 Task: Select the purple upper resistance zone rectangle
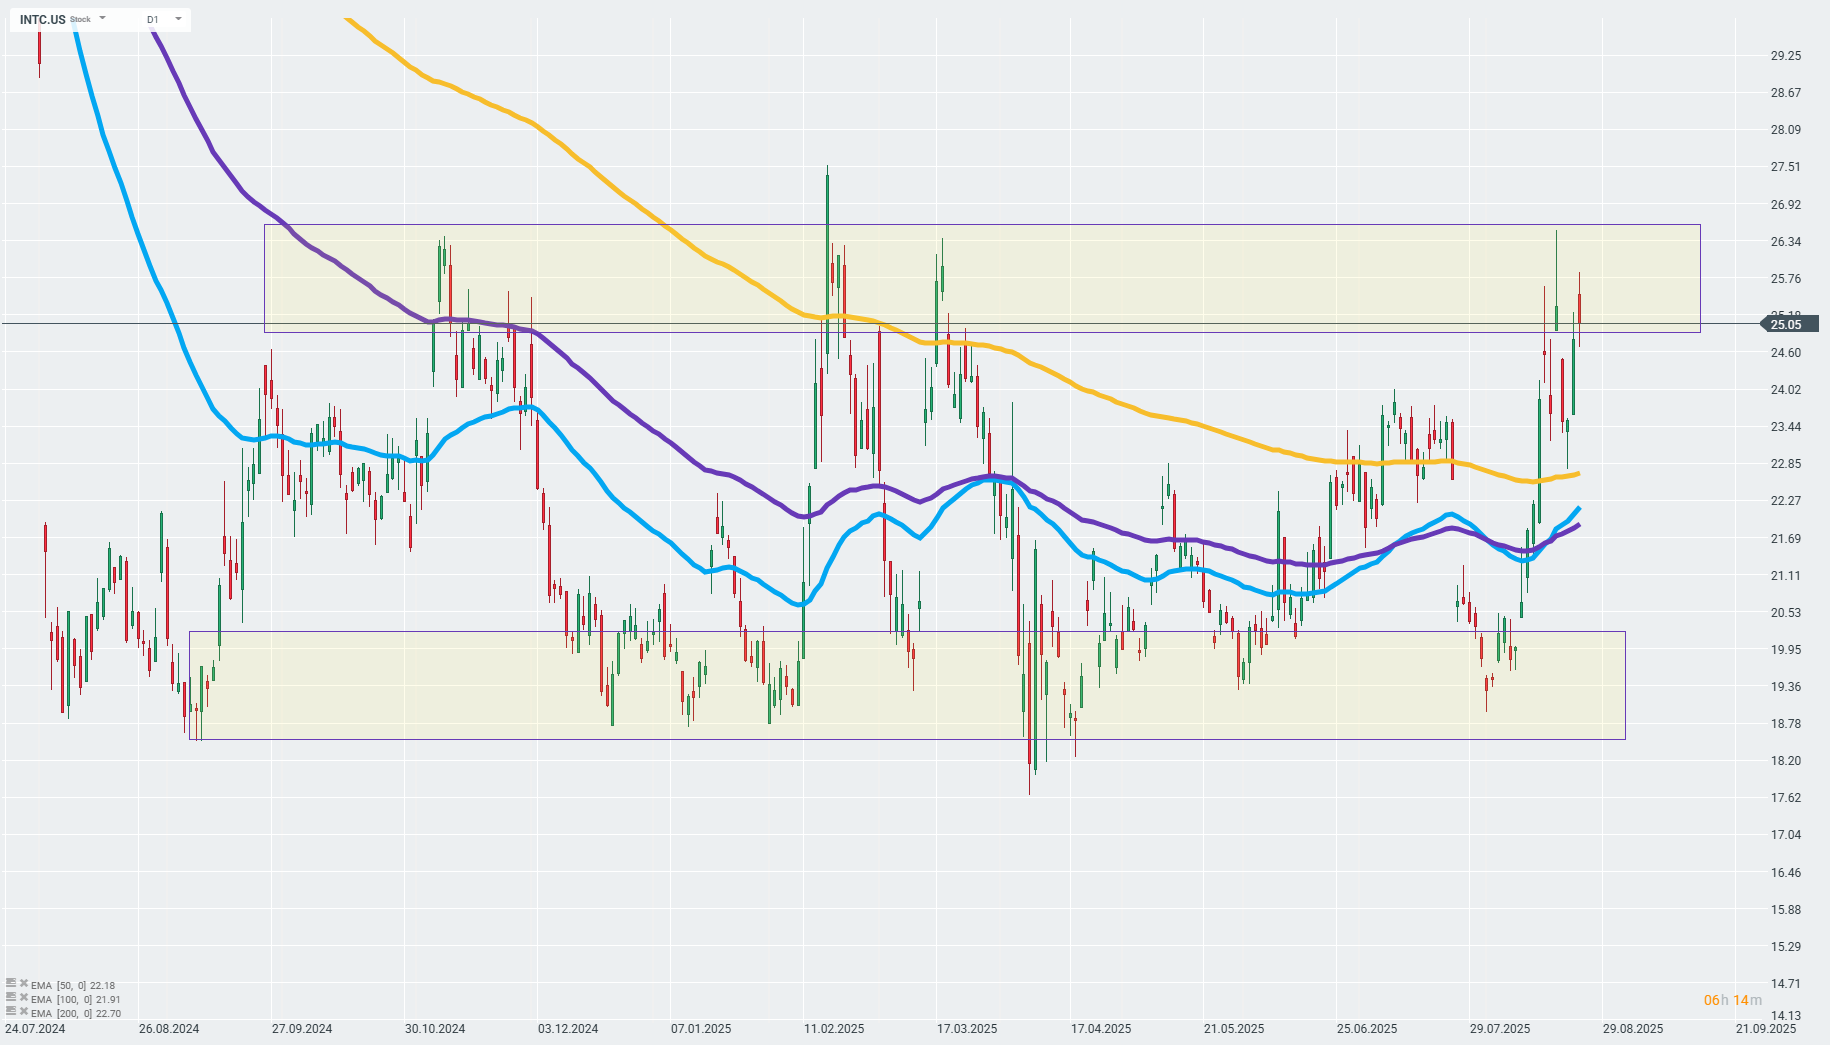[x=982, y=278]
